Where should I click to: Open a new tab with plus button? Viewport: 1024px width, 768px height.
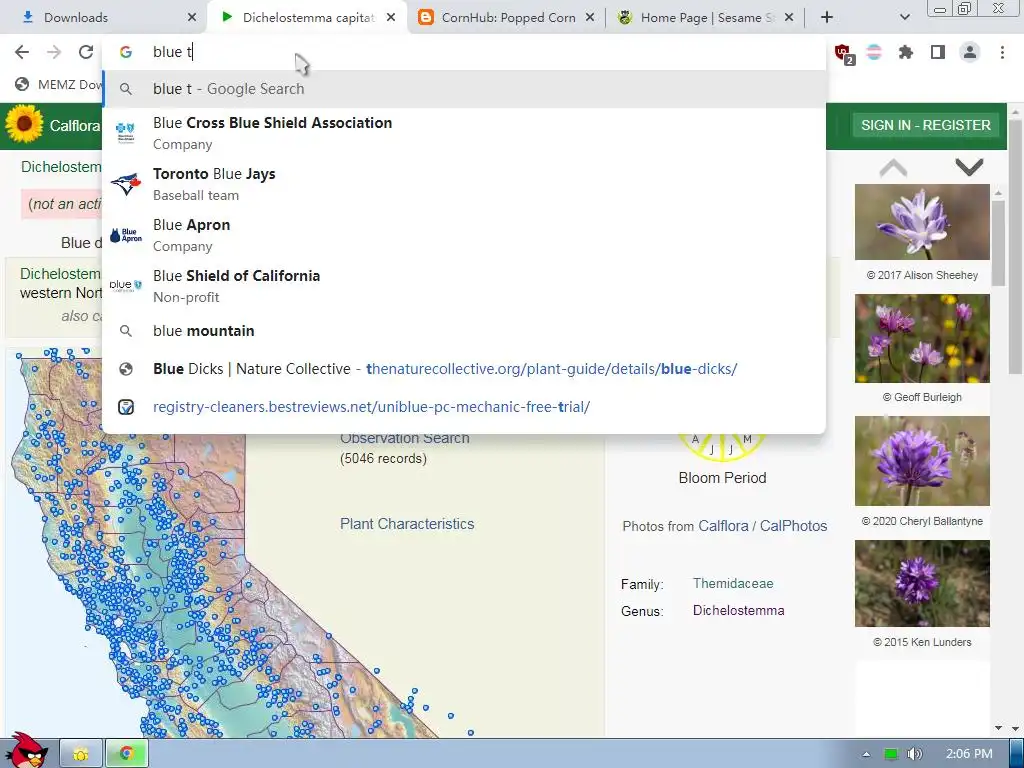coord(827,18)
